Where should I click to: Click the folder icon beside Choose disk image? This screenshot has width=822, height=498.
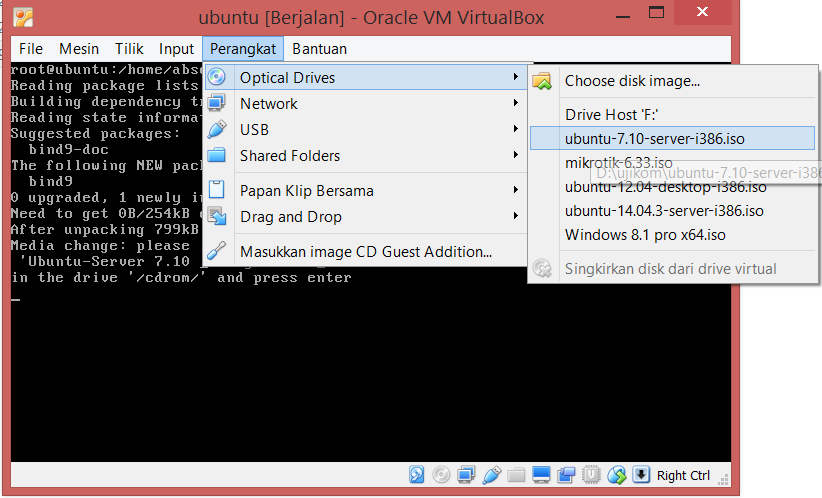click(542, 81)
